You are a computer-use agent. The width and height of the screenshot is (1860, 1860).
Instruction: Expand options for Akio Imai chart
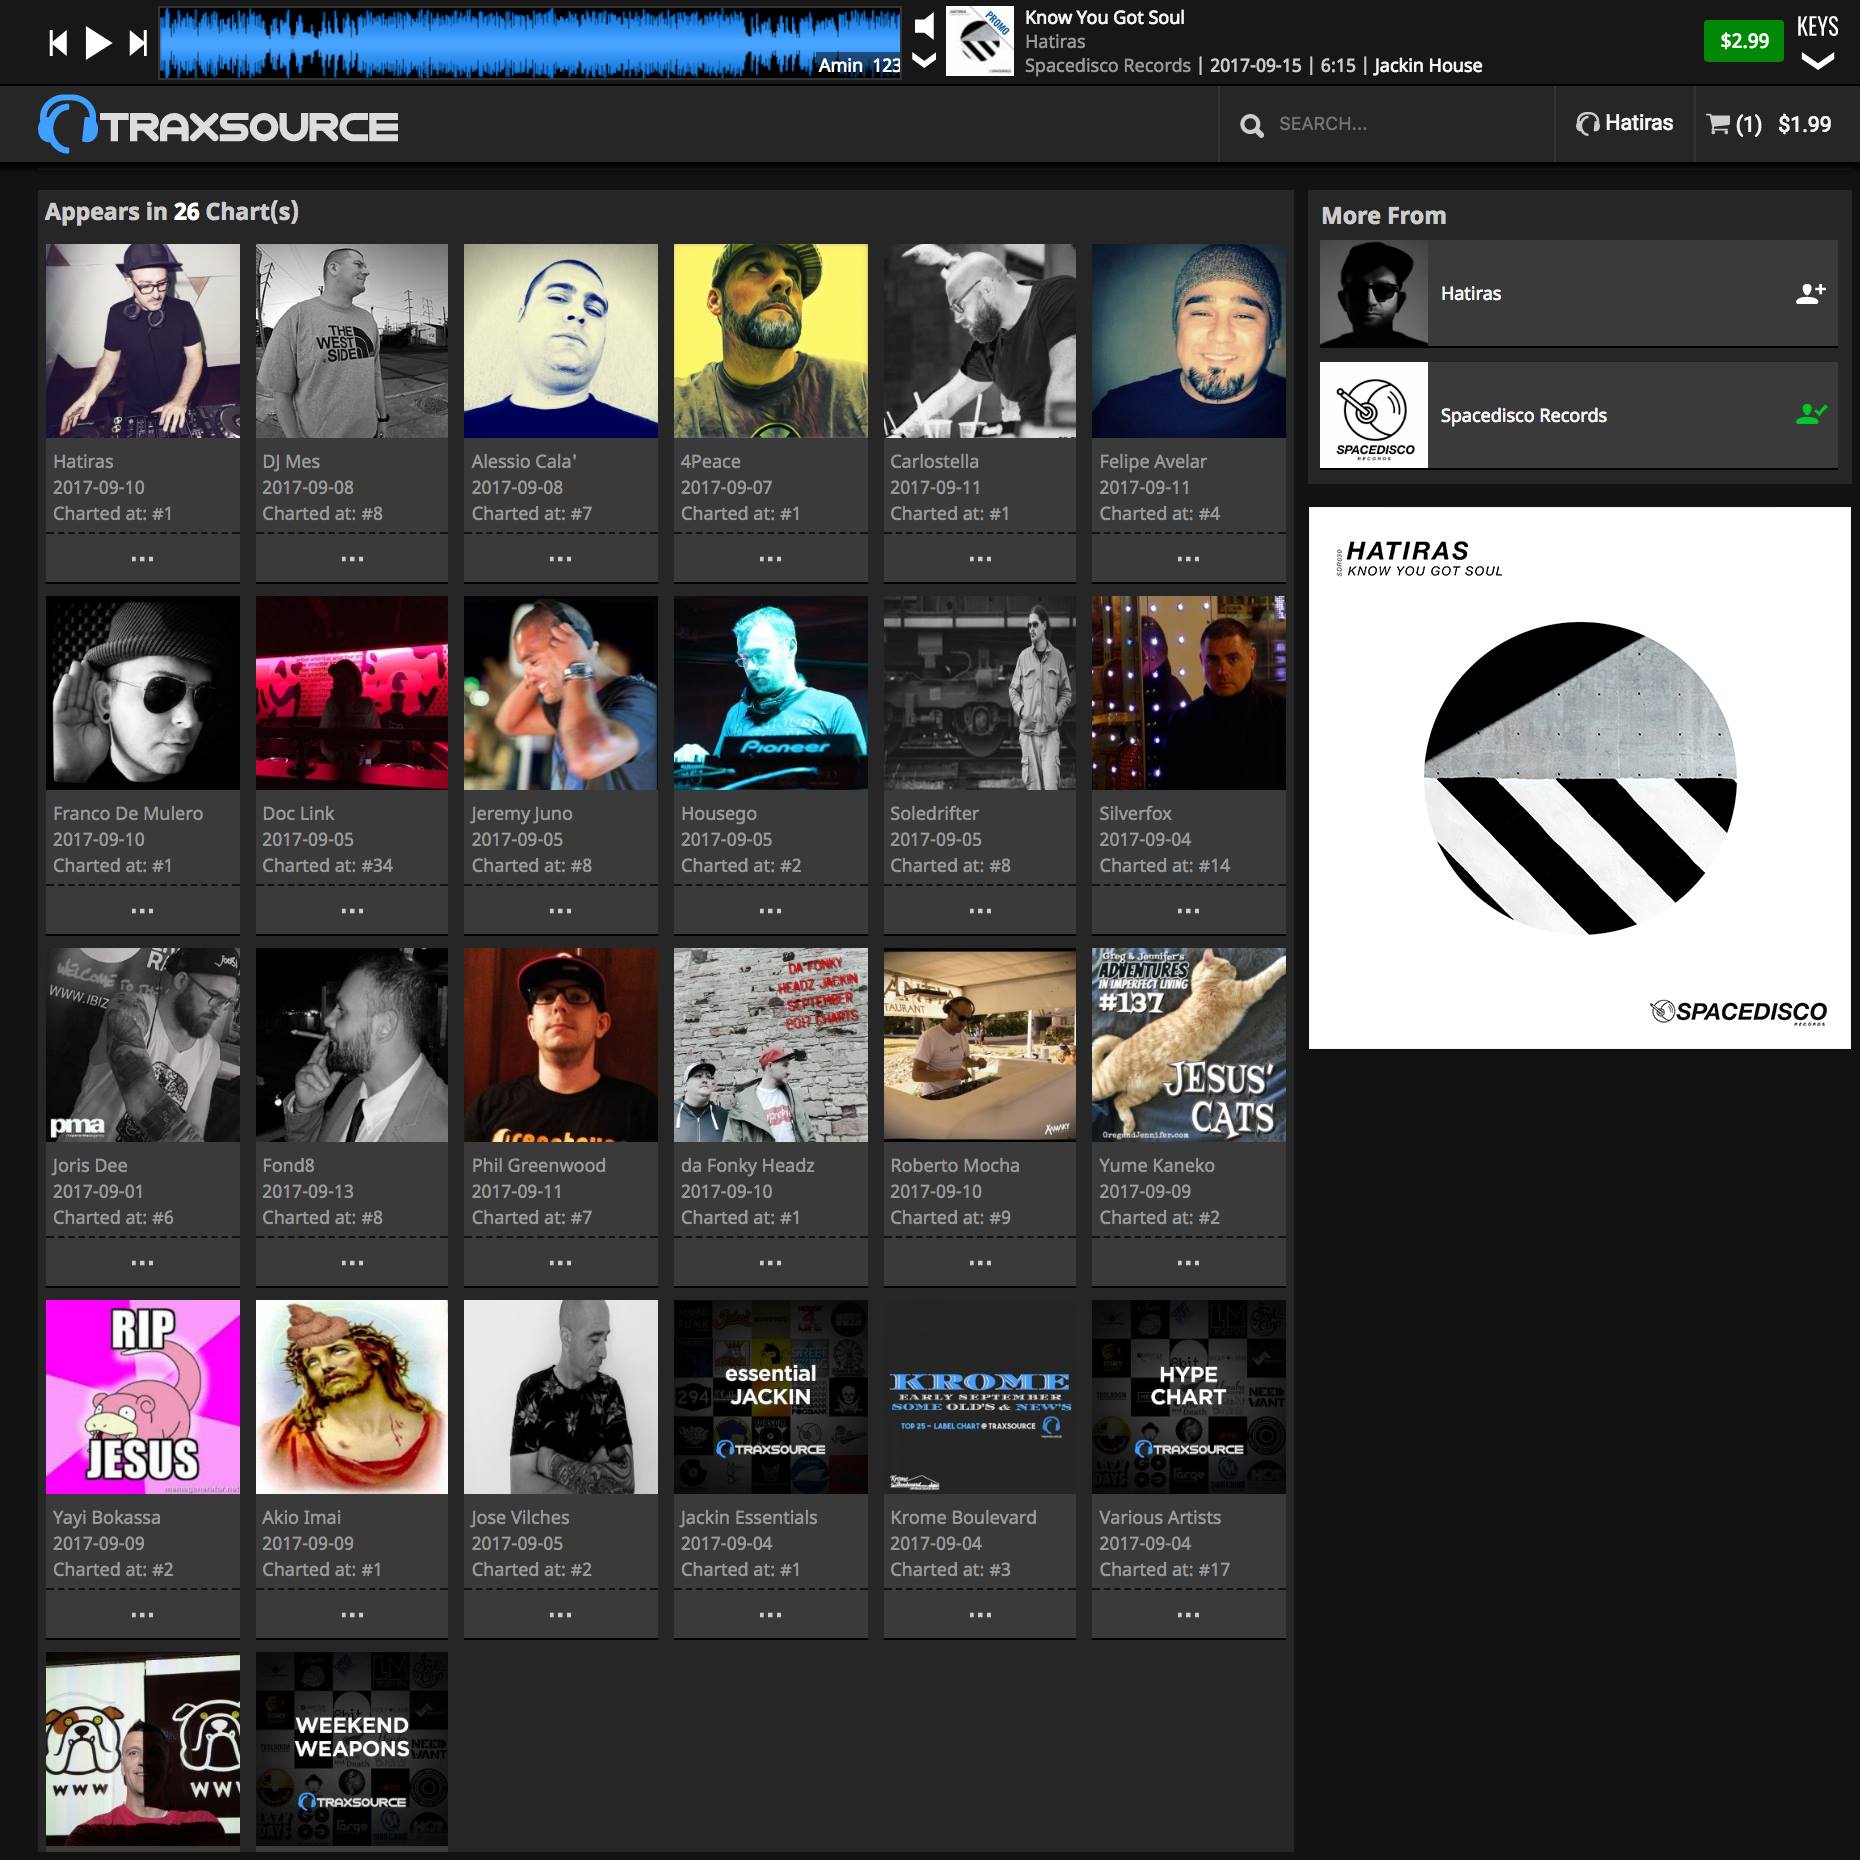tap(352, 1614)
